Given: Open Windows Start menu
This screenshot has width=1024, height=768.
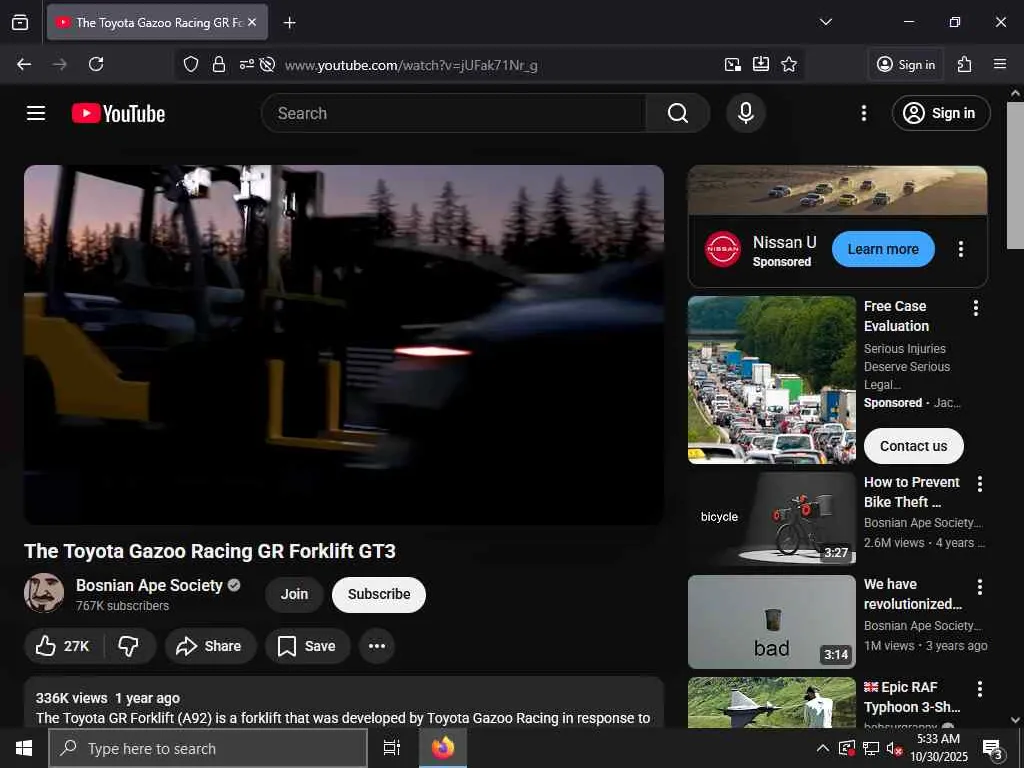Looking at the screenshot, I should pos(24,748).
